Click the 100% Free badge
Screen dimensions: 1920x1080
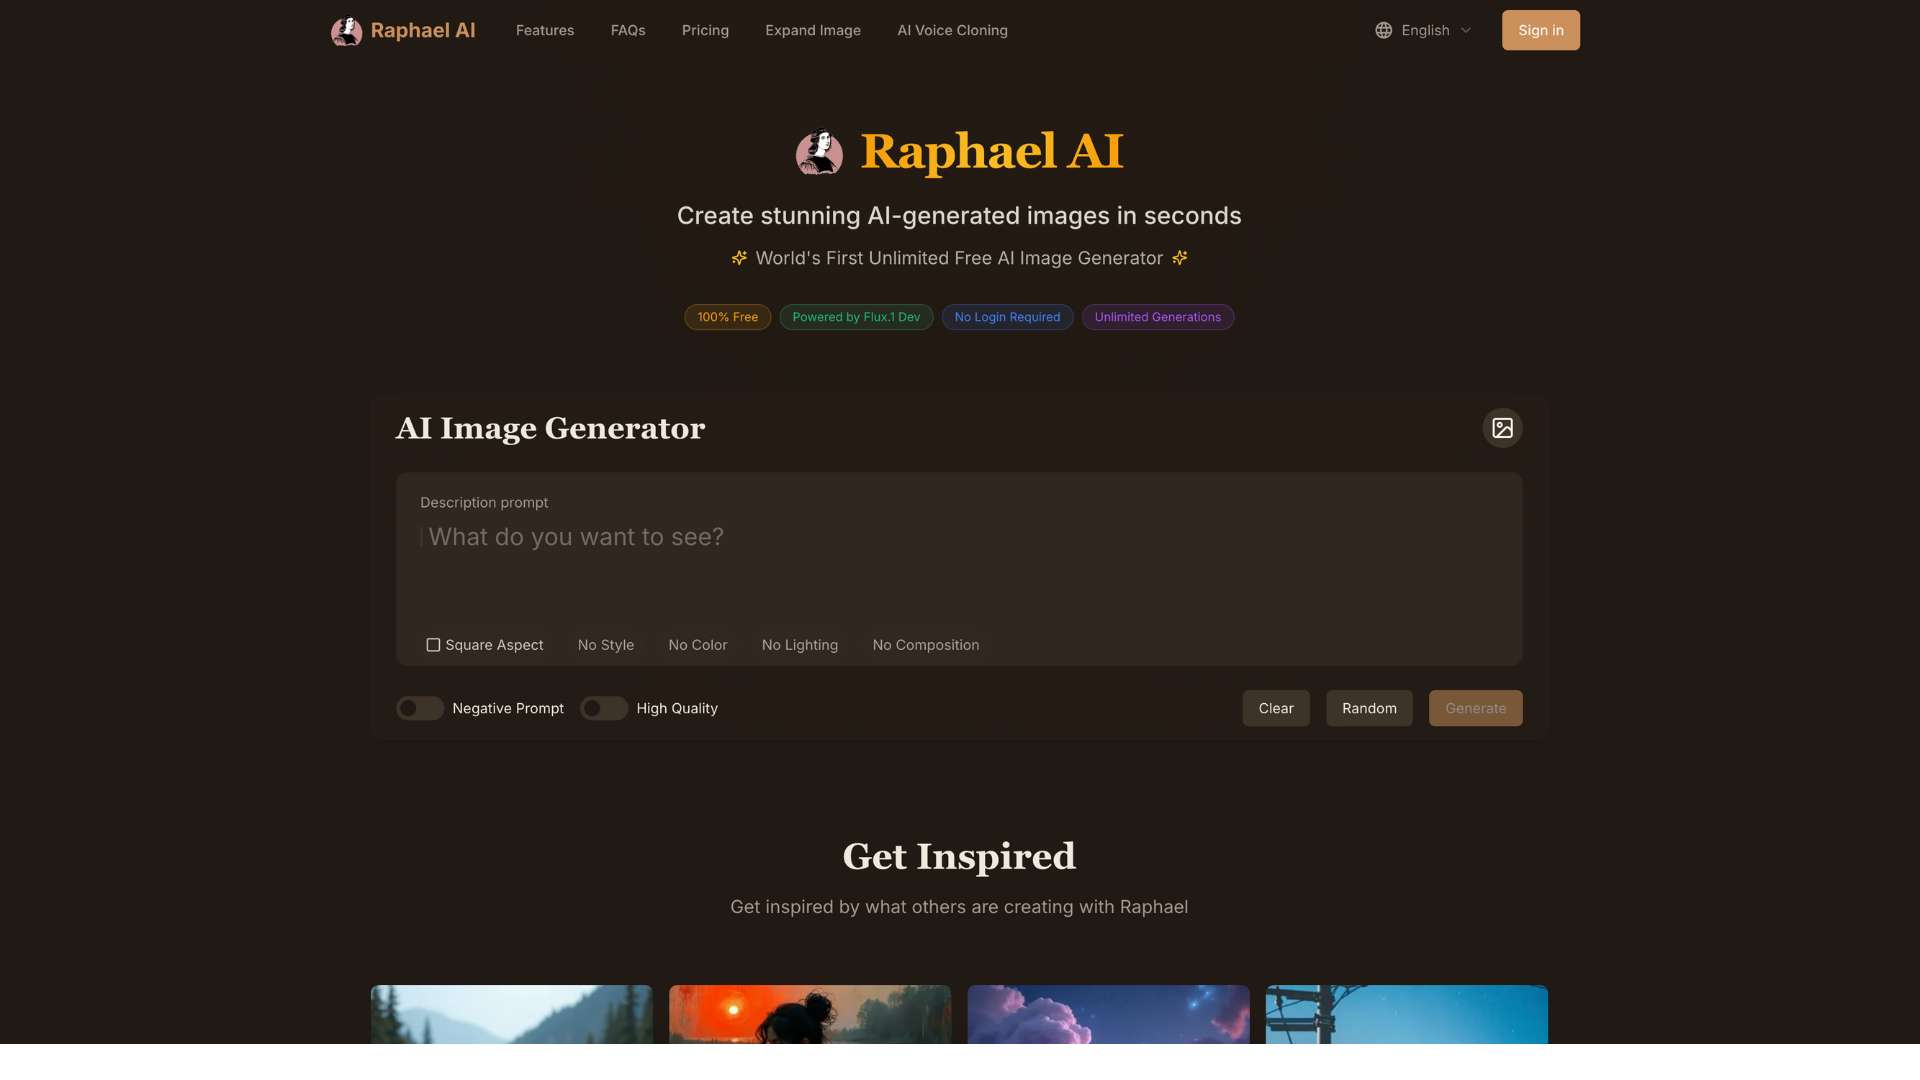(x=728, y=317)
